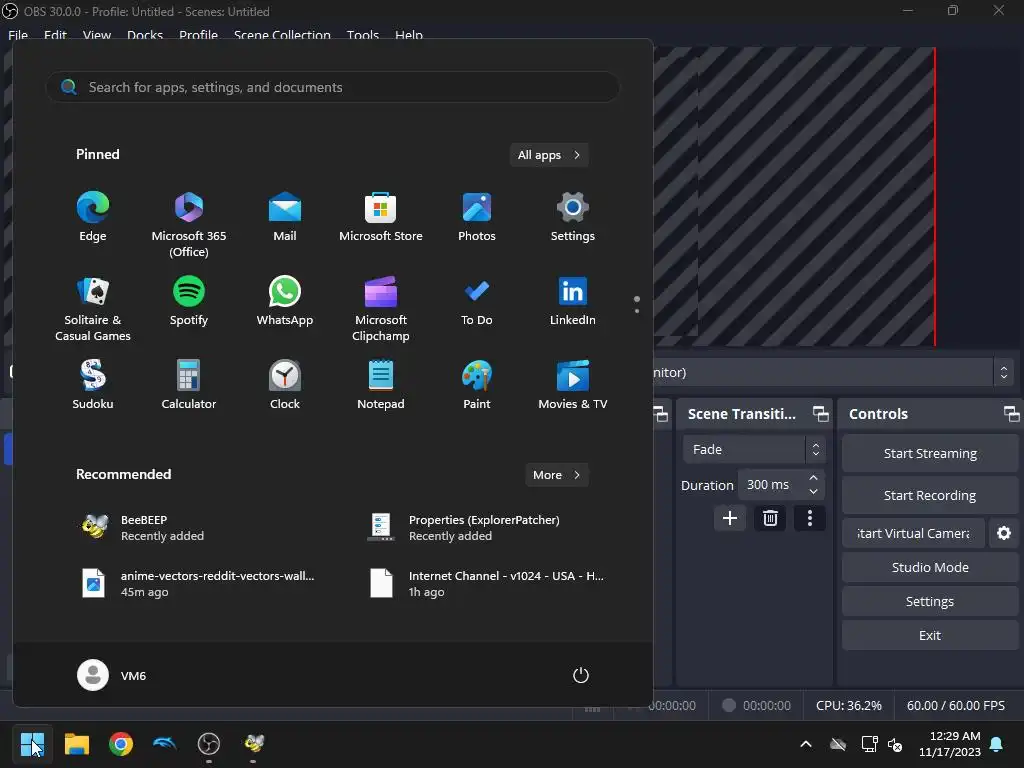
Task: Open the OBS Edit menu
Action: pyautogui.click(x=55, y=35)
